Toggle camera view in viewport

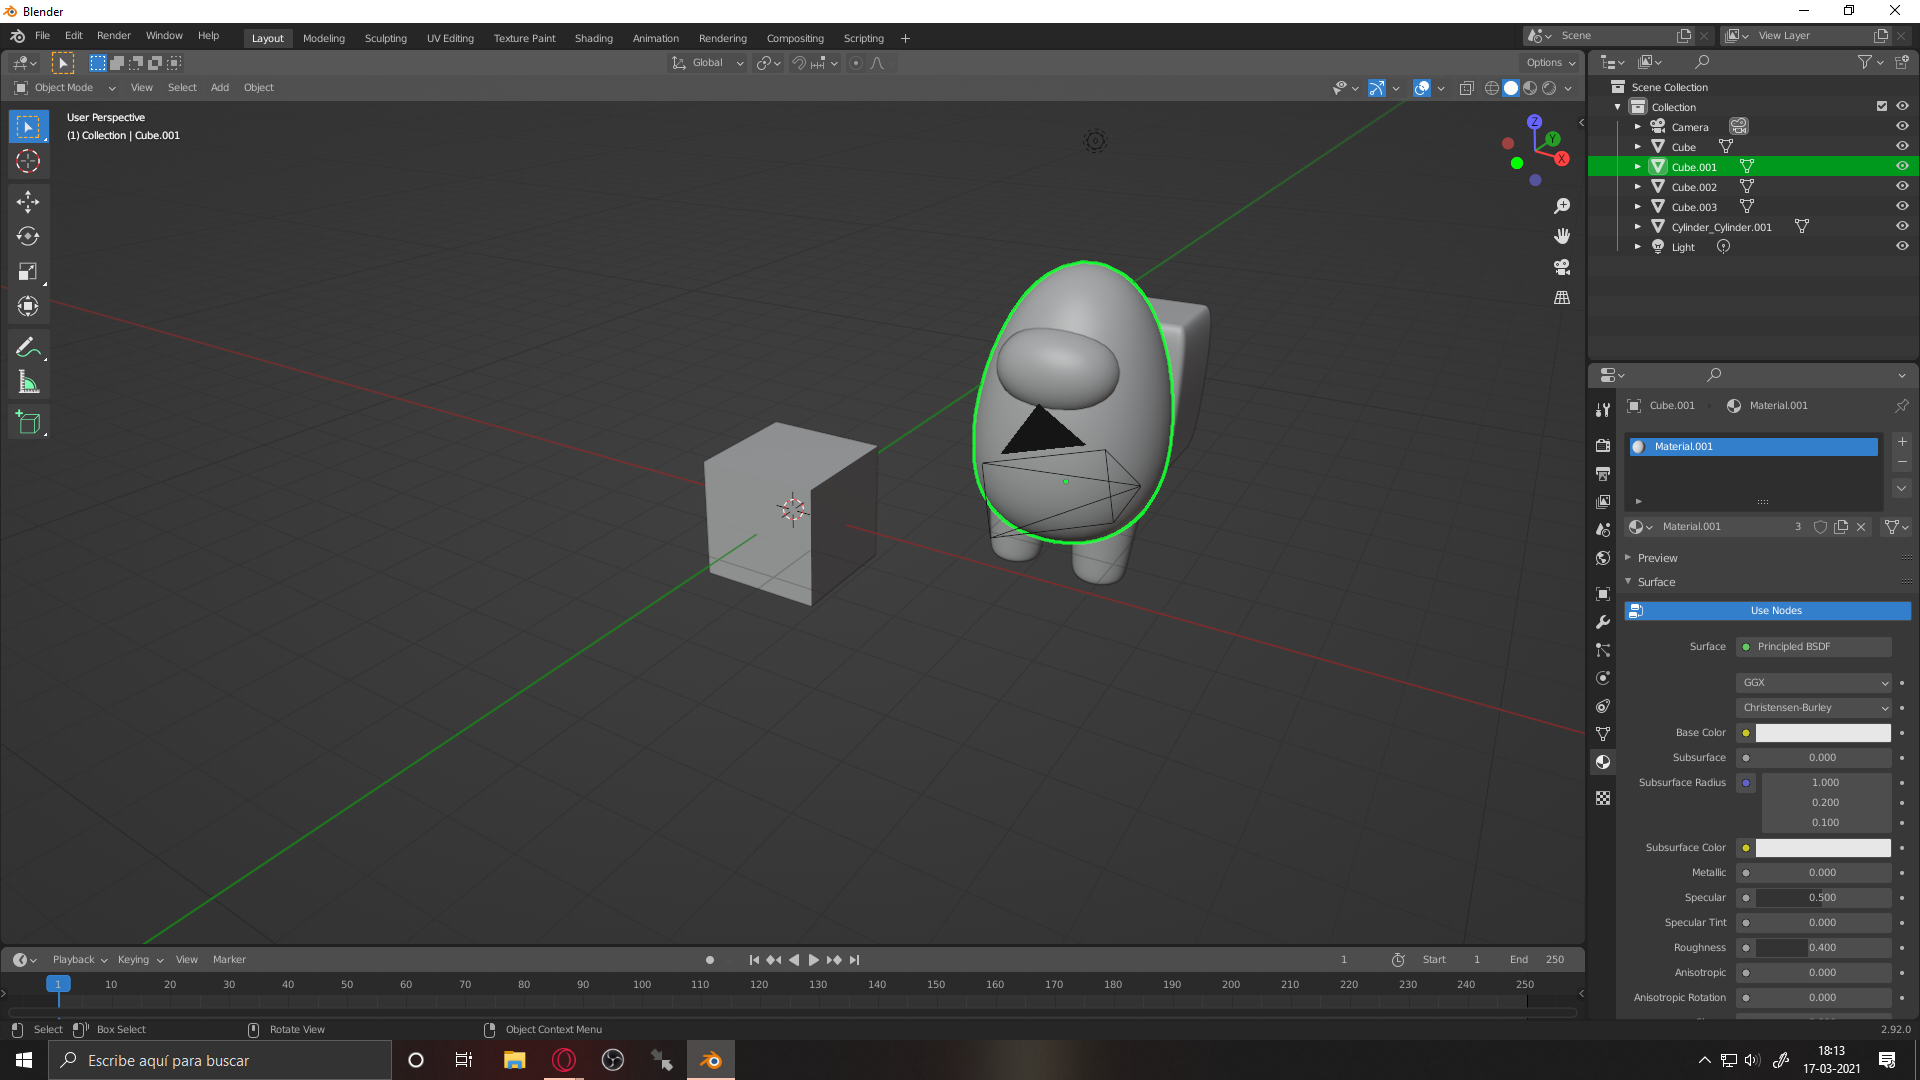click(x=1562, y=267)
